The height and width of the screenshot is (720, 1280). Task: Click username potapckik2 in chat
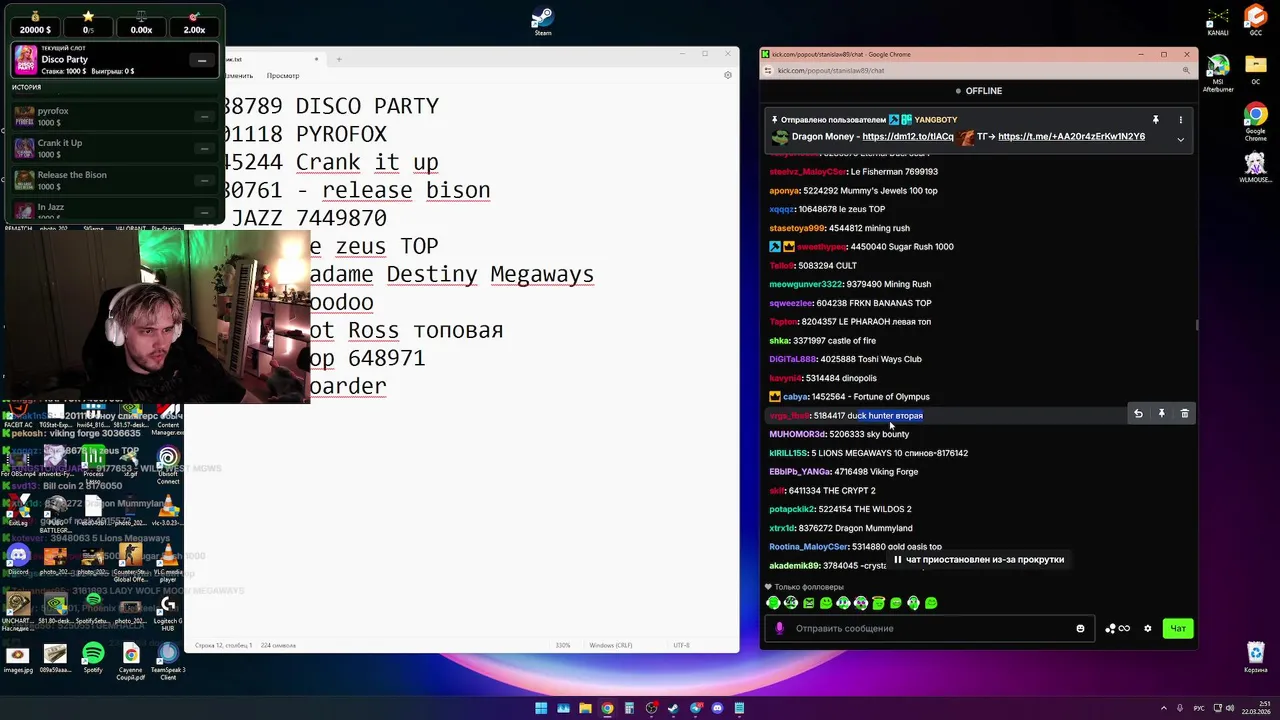tap(792, 509)
